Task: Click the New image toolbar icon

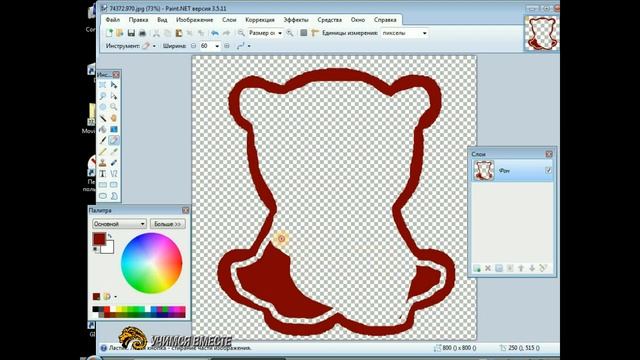Action: tap(109, 33)
